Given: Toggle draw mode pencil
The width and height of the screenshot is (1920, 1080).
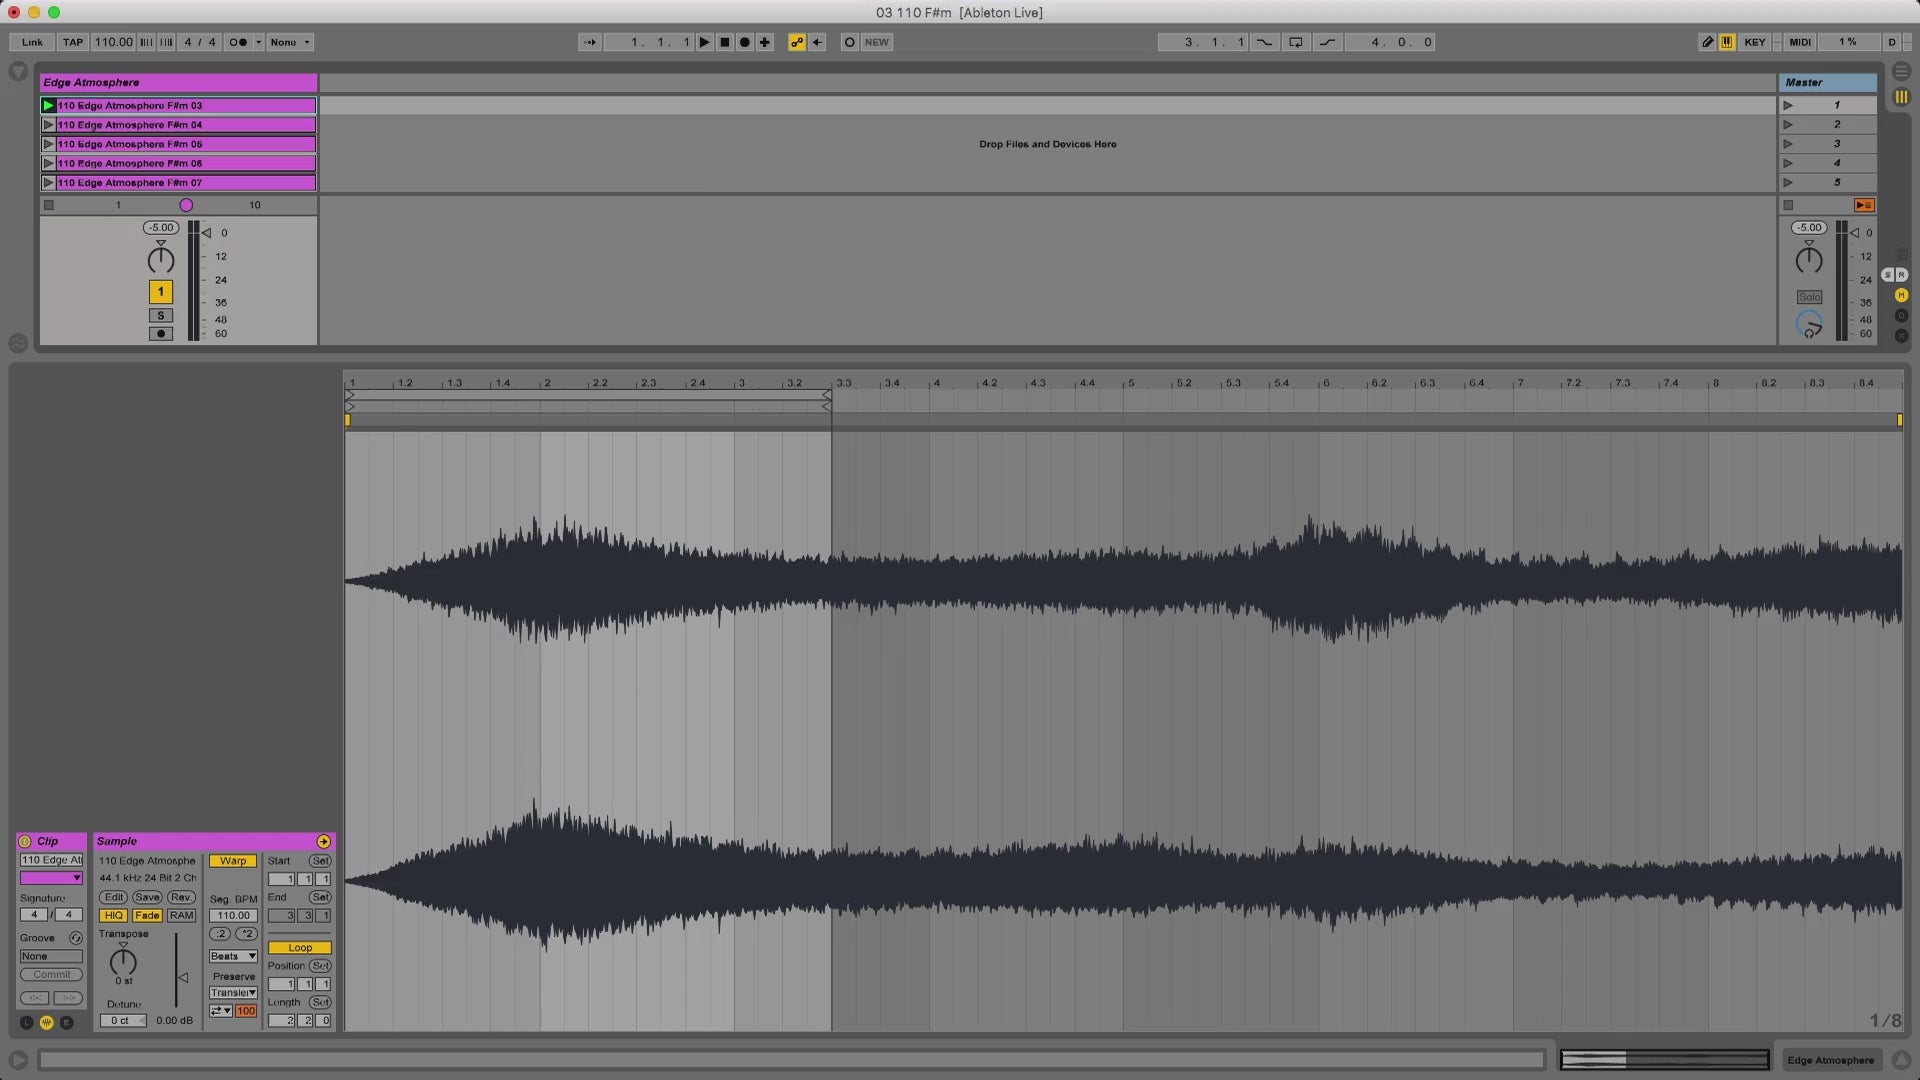Looking at the screenshot, I should [x=1707, y=42].
